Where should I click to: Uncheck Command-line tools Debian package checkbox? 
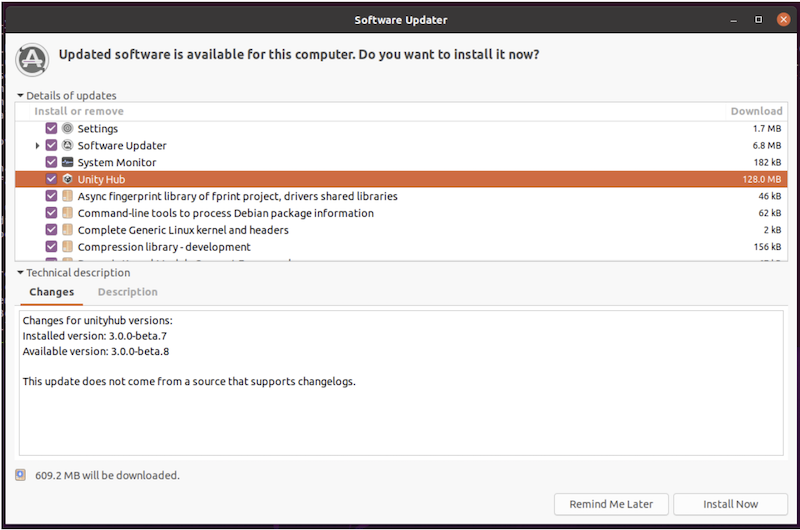[51, 213]
